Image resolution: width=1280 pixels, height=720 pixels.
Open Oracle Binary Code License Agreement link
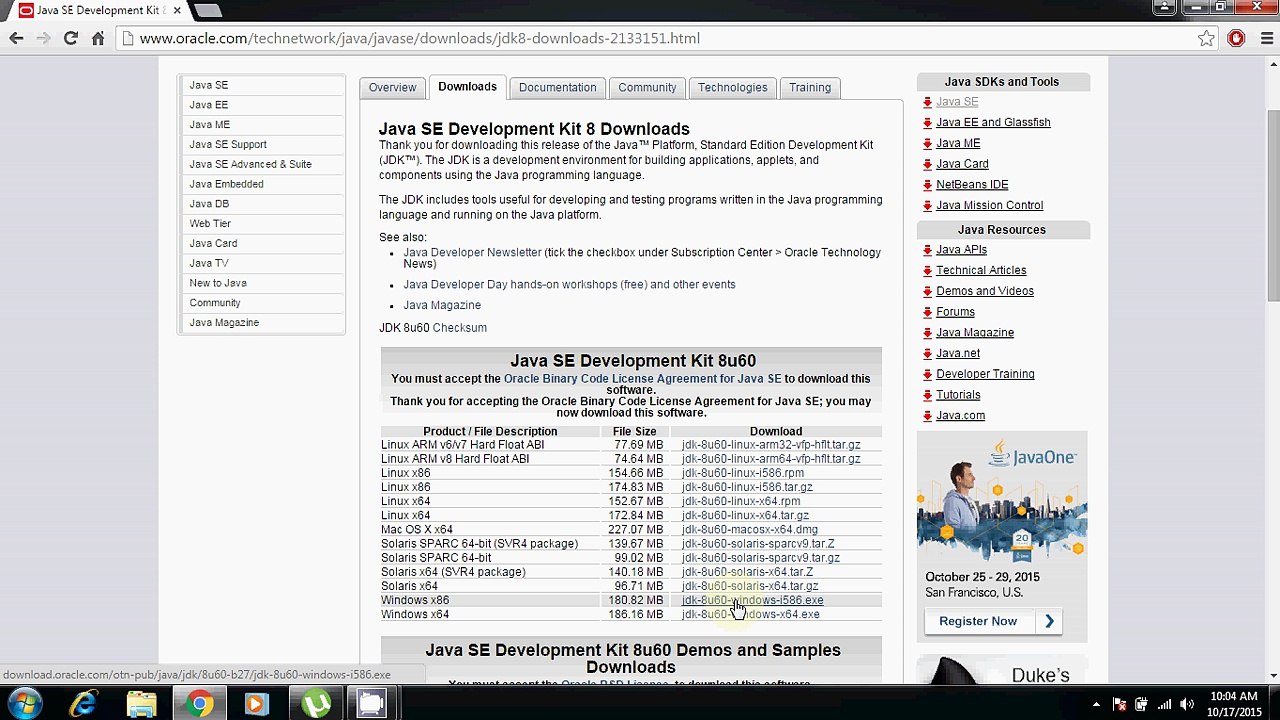(x=642, y=379)
